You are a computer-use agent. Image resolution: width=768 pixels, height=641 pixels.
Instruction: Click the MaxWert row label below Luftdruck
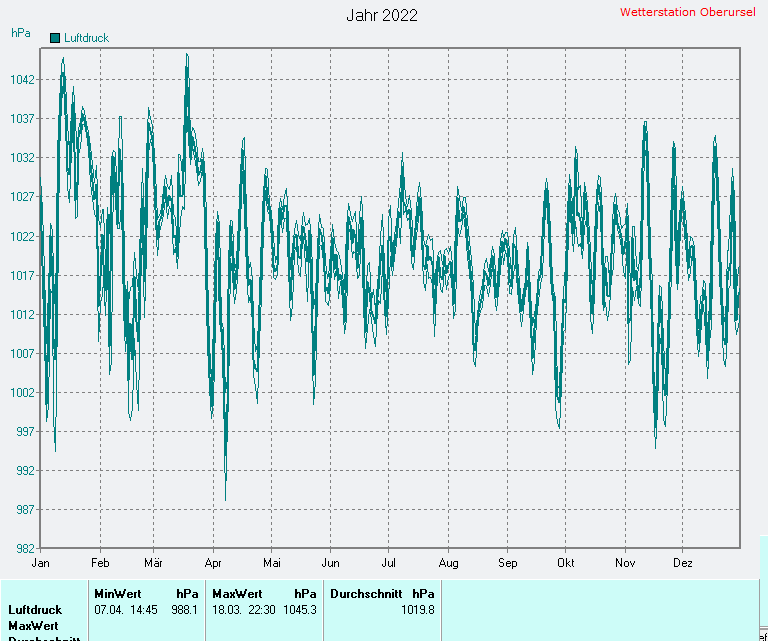coord(33,626)
